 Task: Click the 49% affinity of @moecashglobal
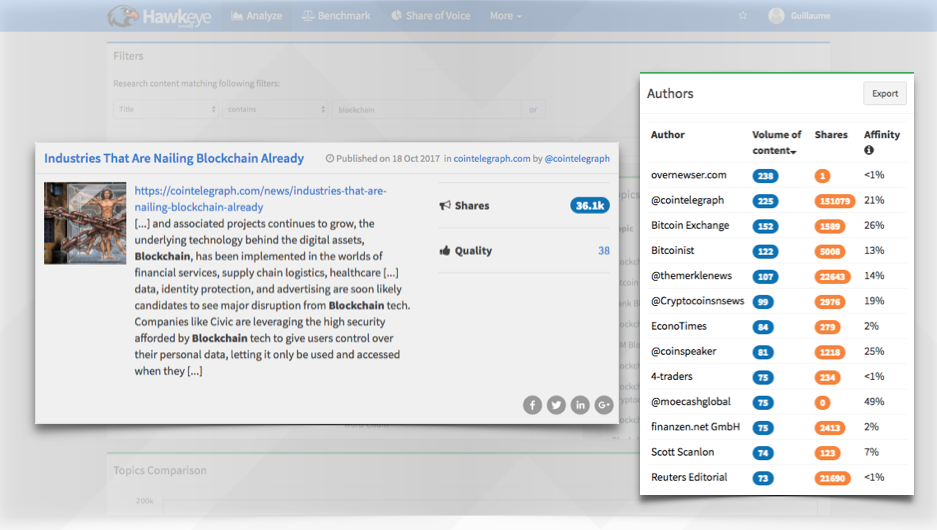(874, 402)
